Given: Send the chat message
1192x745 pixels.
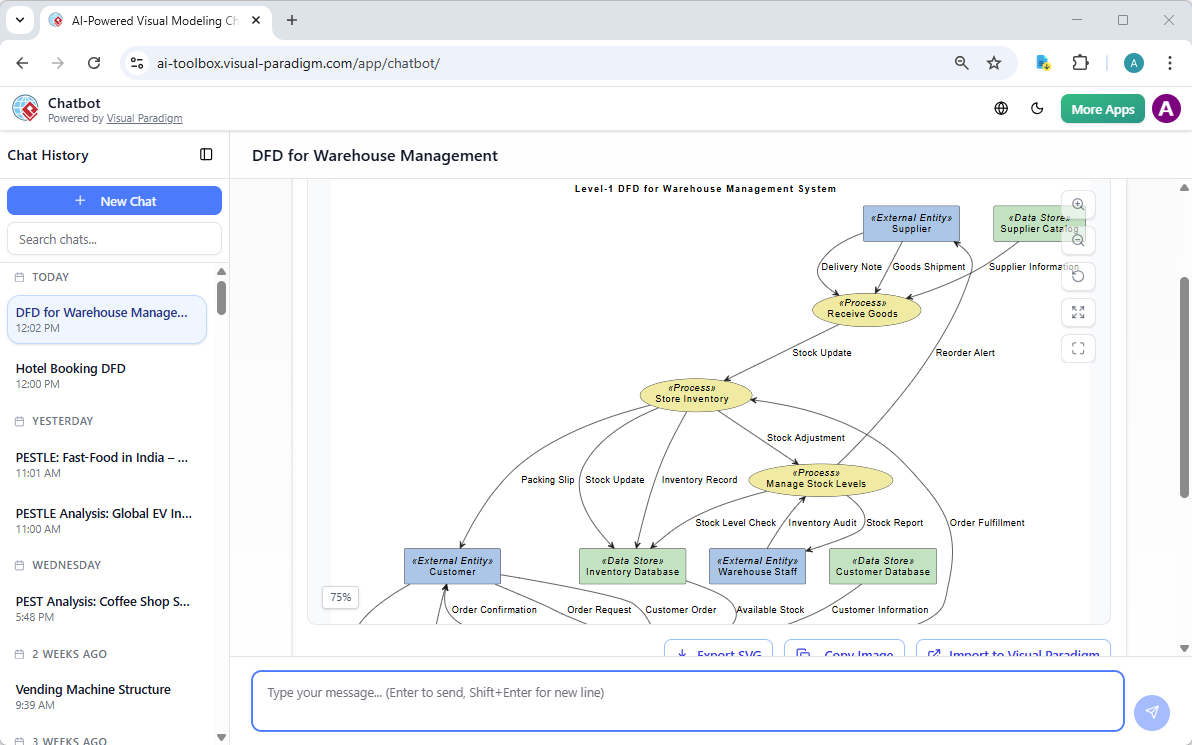Looking at the screenshot, I should pos(1152,712).
